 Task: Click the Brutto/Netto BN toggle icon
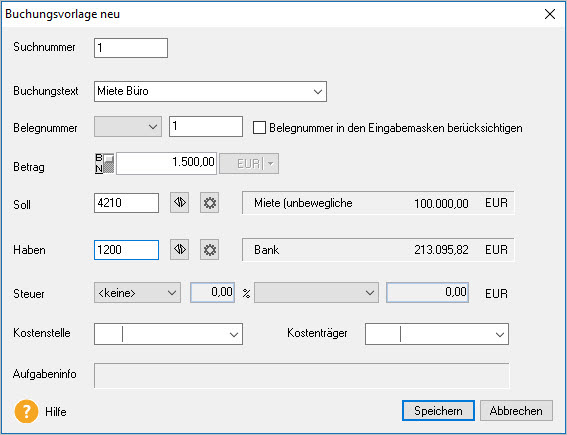coord(105,163)
